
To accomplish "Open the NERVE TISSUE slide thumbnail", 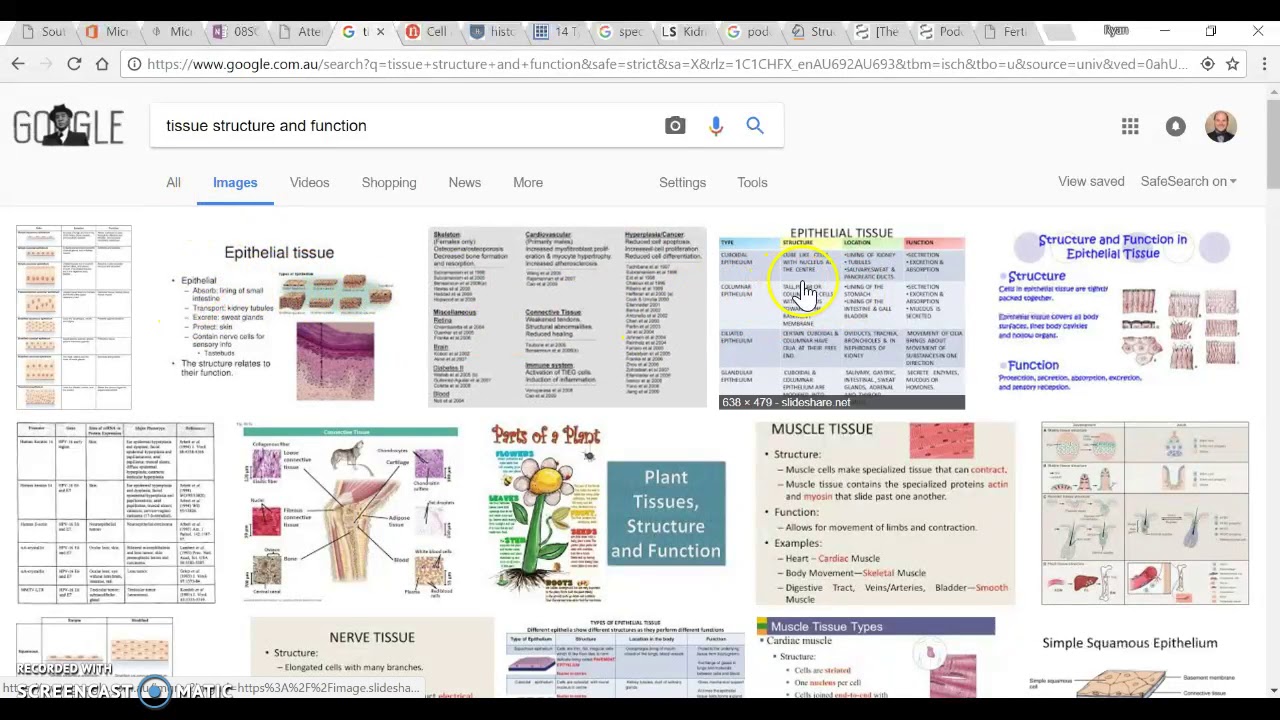I will coord(371,657).
